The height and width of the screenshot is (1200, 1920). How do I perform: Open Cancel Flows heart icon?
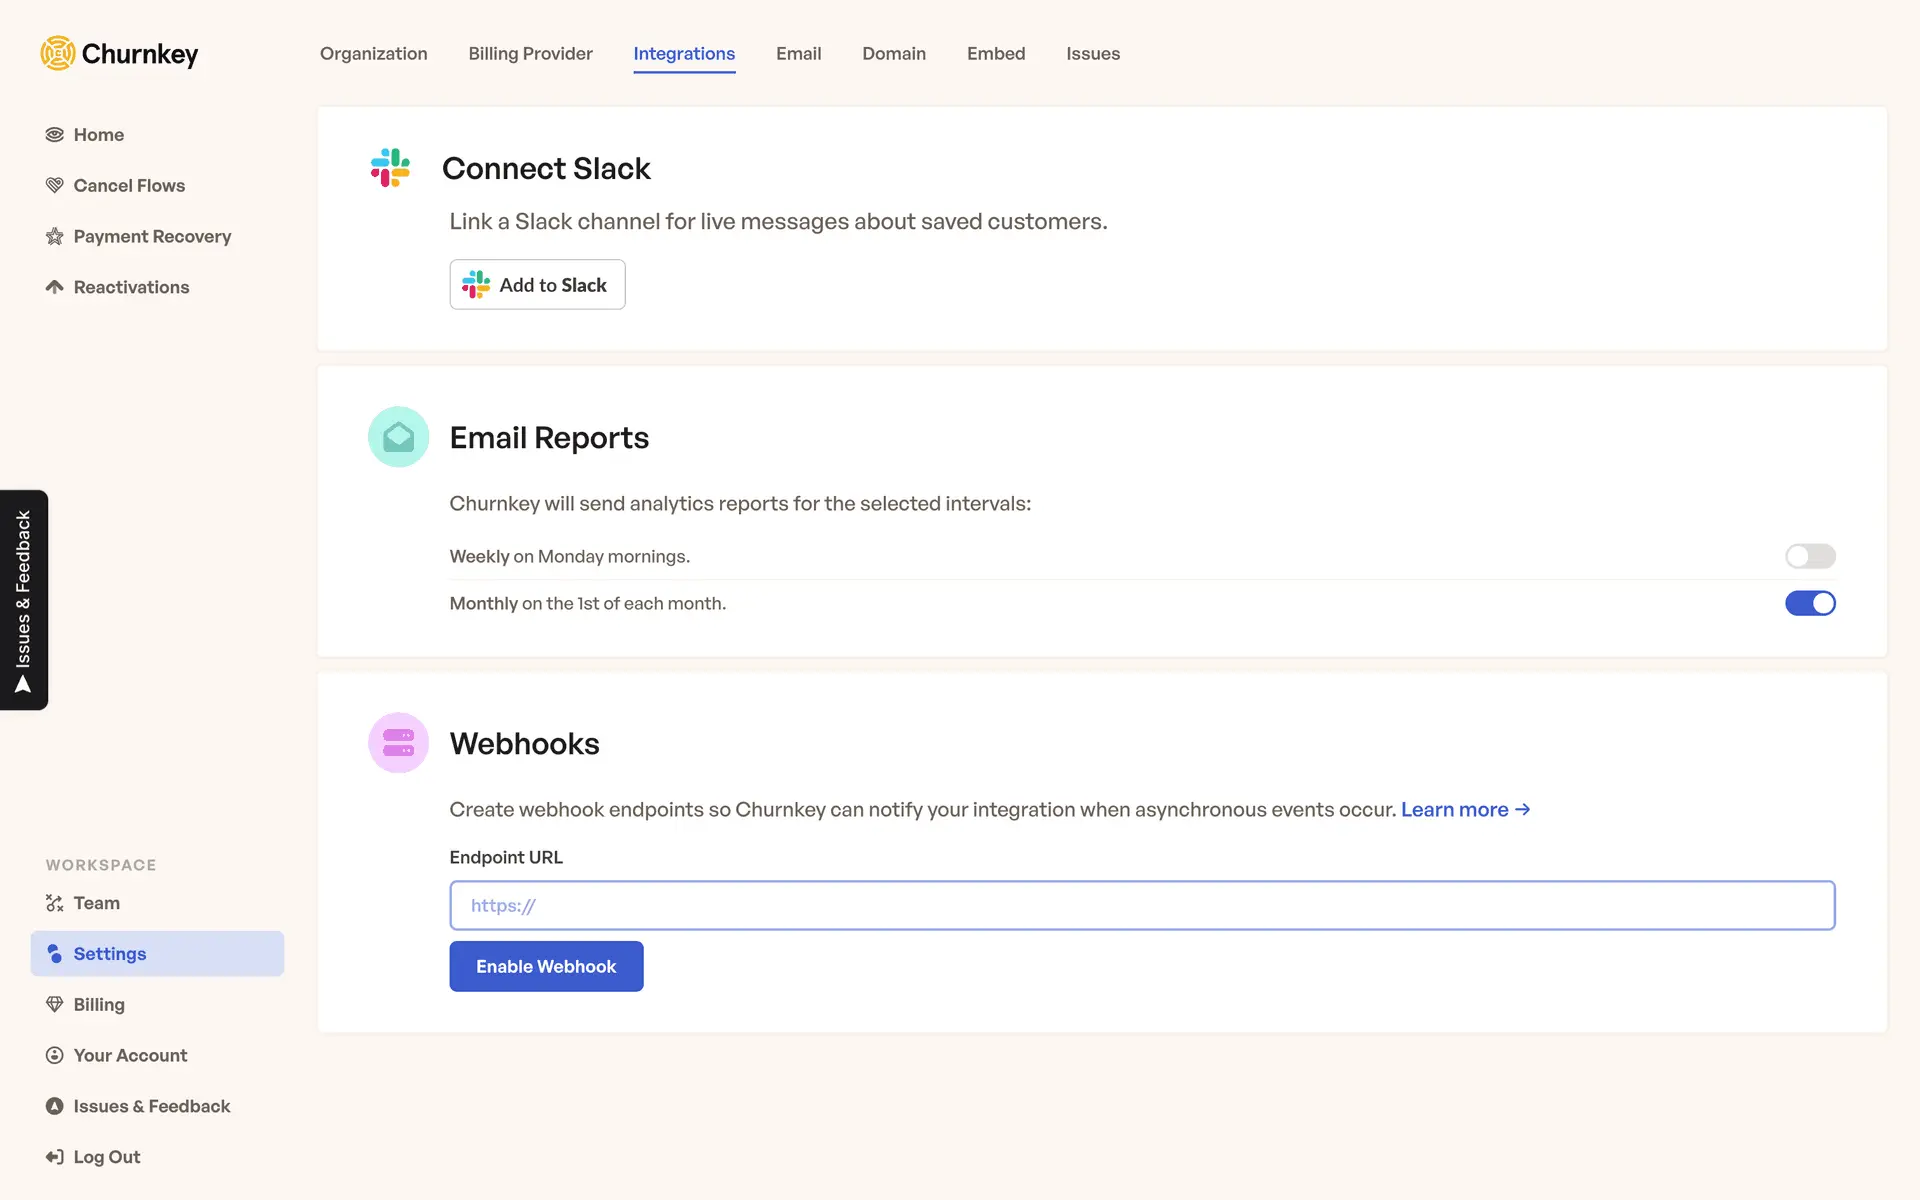(x=55, y=186)
